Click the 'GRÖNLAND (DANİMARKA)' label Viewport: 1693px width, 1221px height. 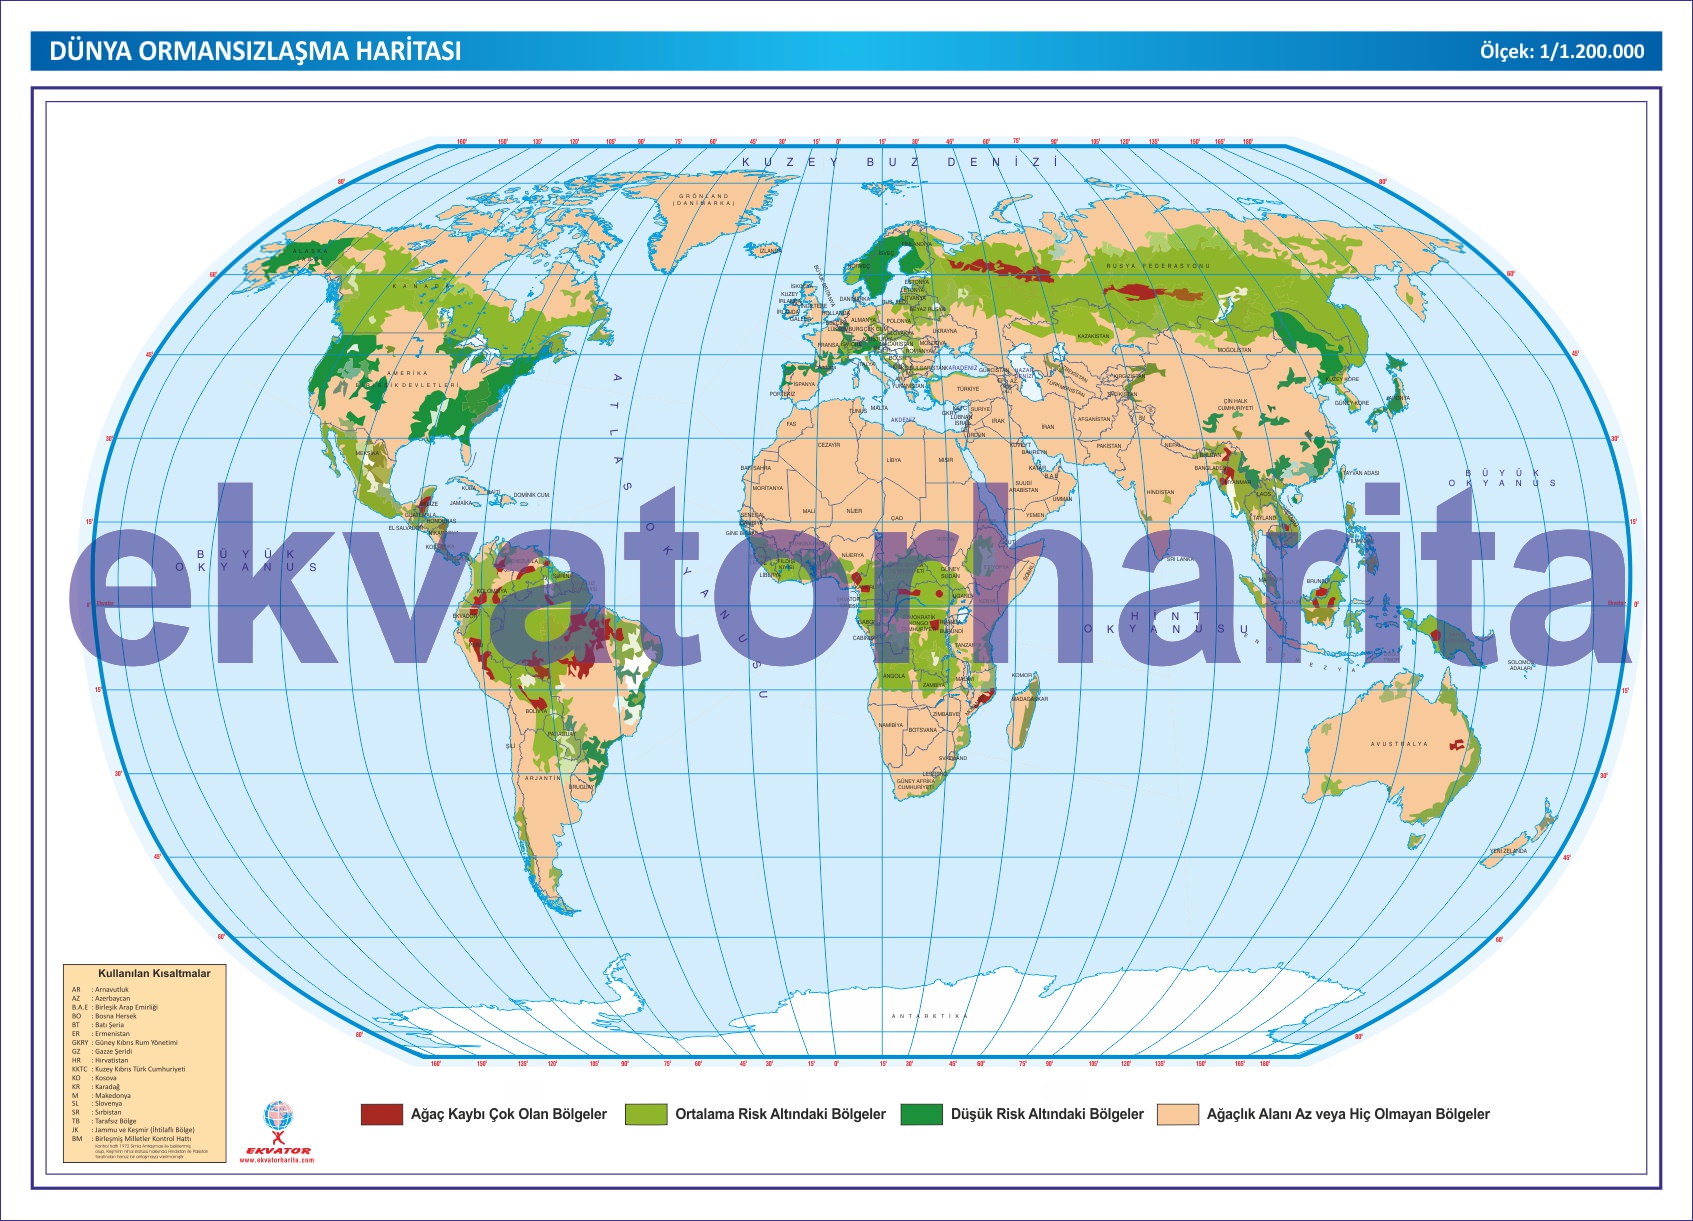tap(704, 200)
